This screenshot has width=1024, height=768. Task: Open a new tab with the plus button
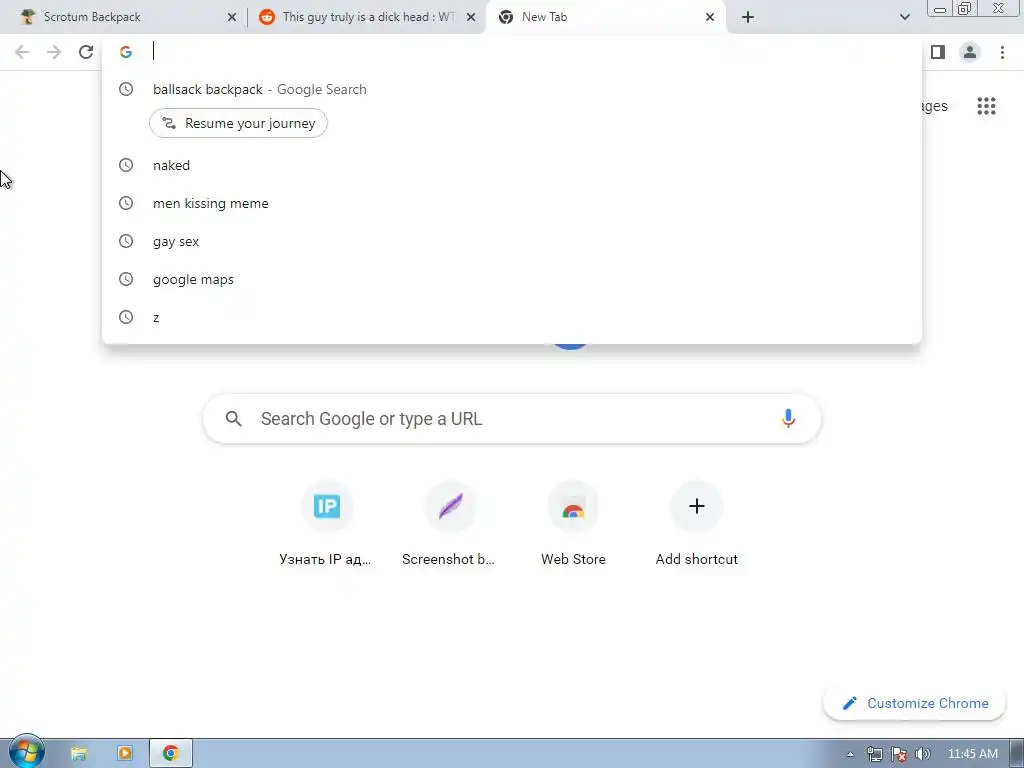click(748, 17)
